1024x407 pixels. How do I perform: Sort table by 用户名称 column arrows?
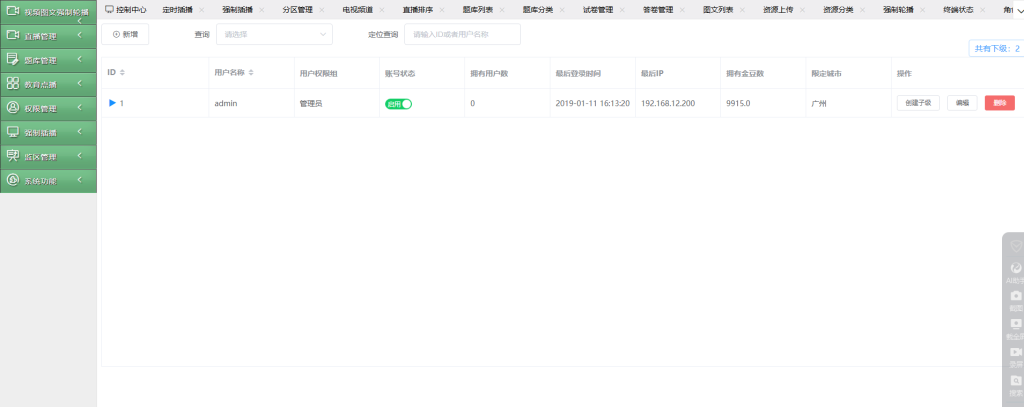click(251, 73)
